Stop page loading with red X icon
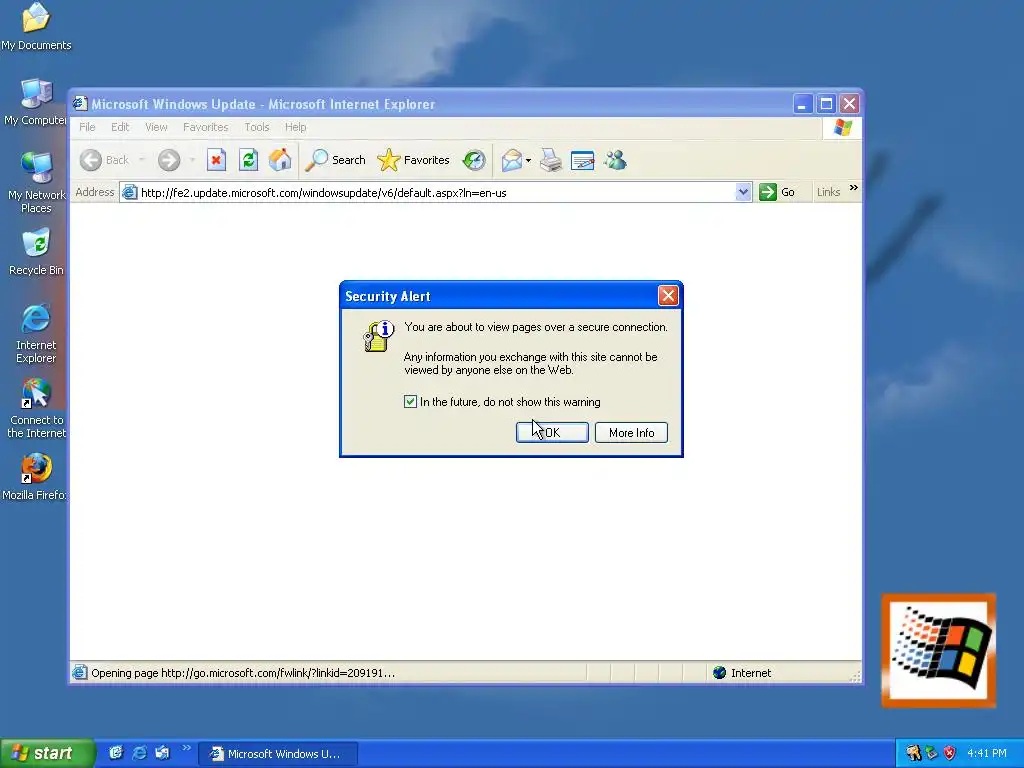The image size is (1024, 768). click(216, 160)
